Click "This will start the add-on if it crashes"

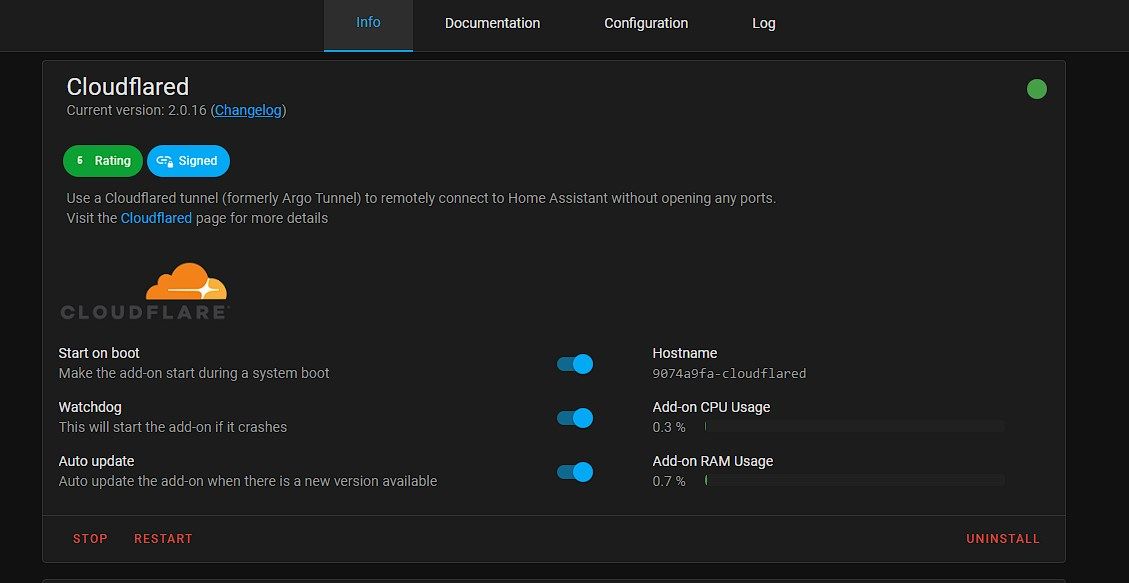(x=173, y=428)
